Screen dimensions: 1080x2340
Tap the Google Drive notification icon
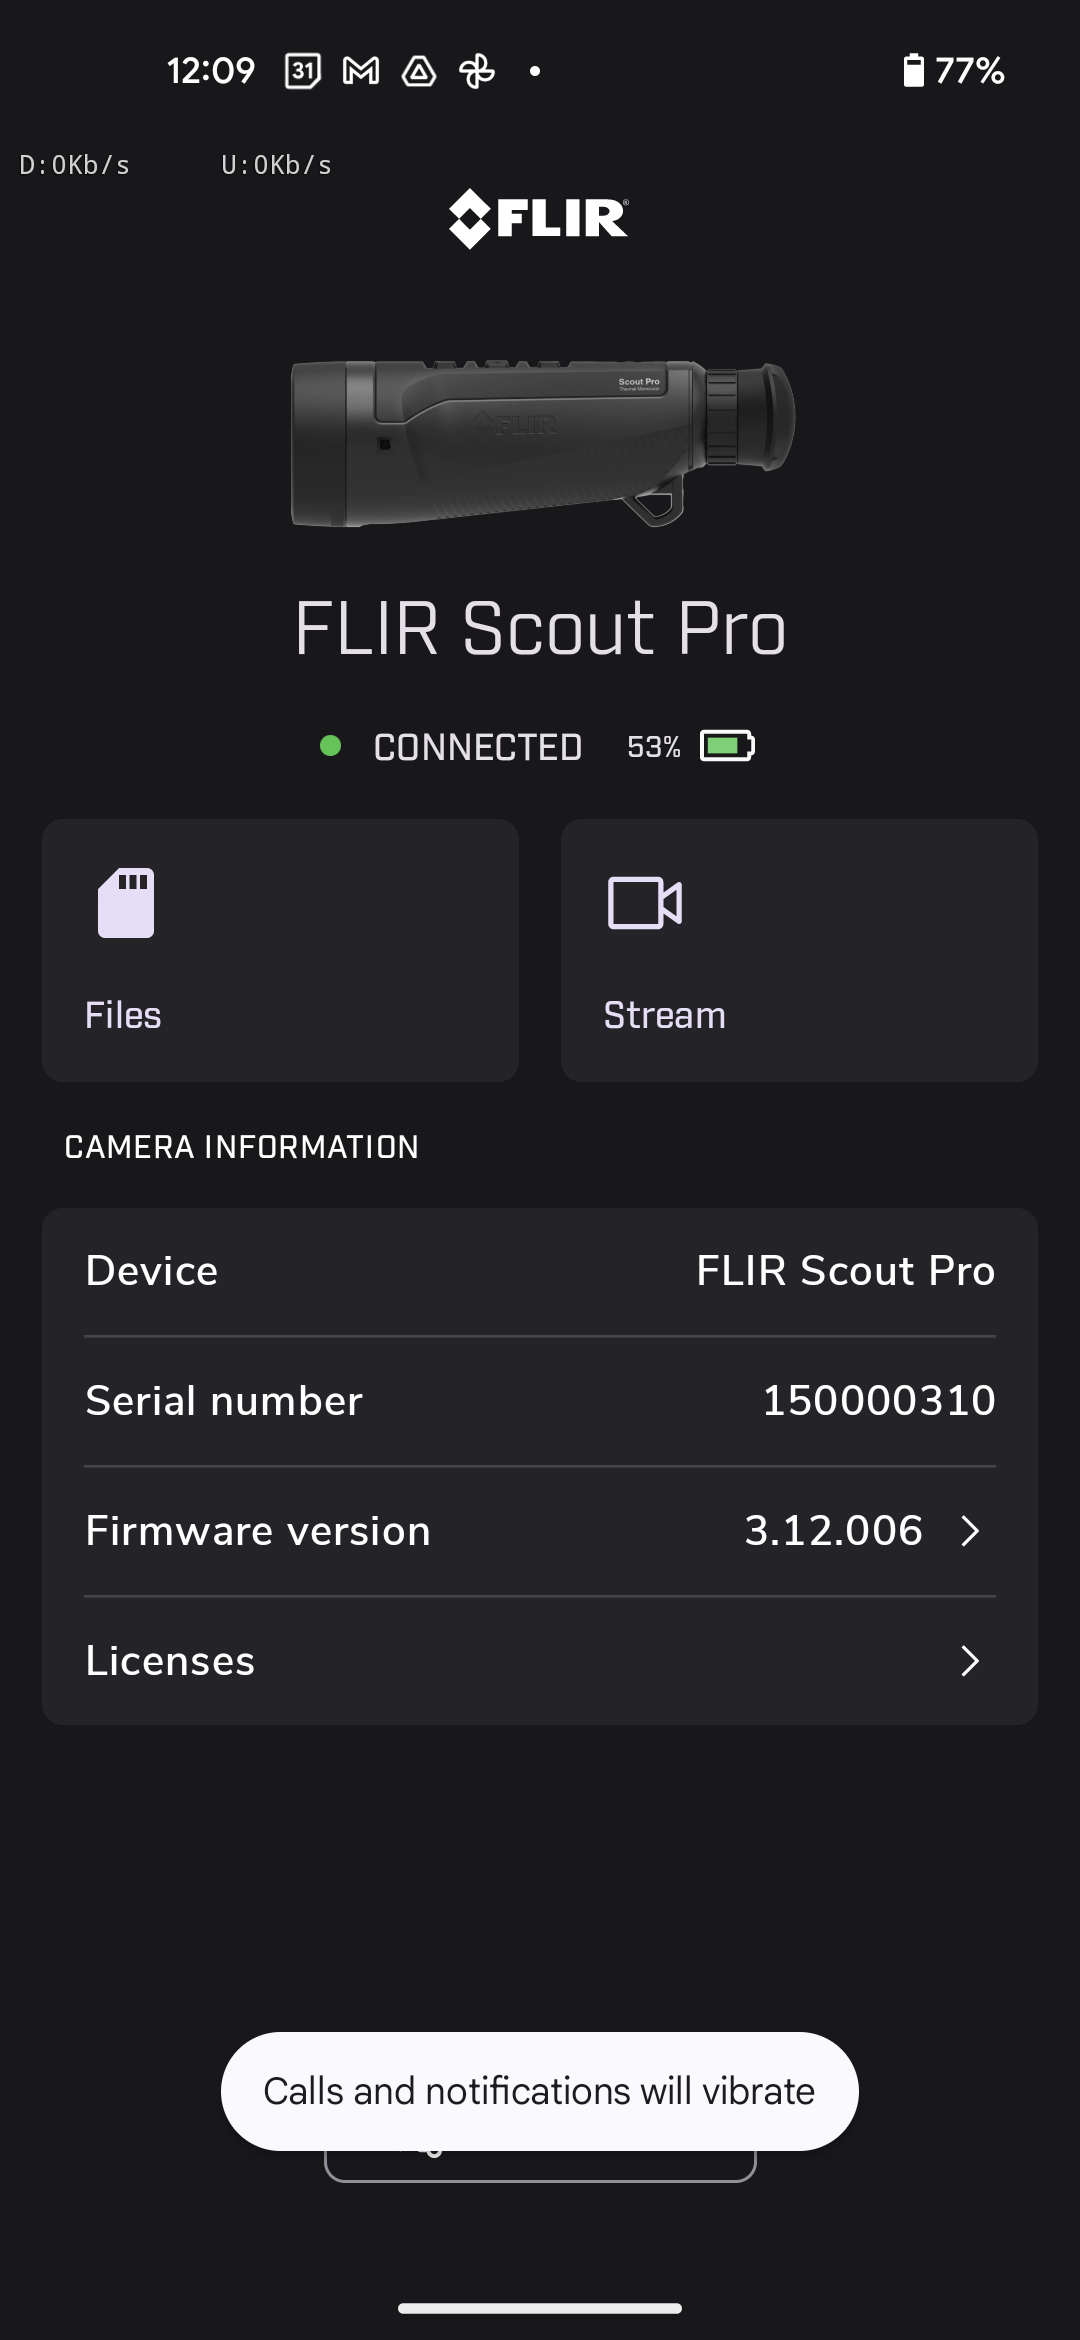point(419,71)
